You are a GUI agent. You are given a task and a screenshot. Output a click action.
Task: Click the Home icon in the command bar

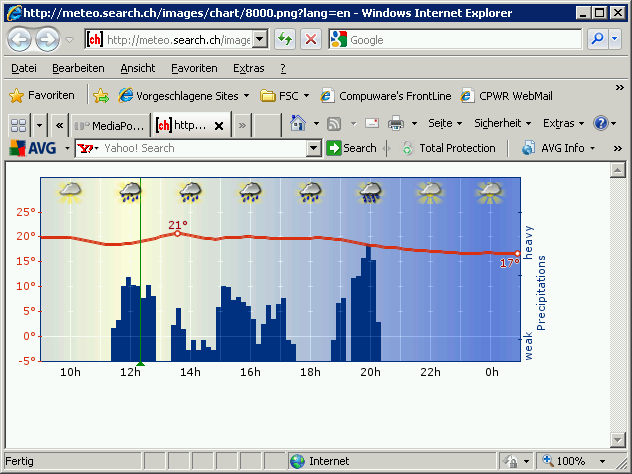pos(297,124)
